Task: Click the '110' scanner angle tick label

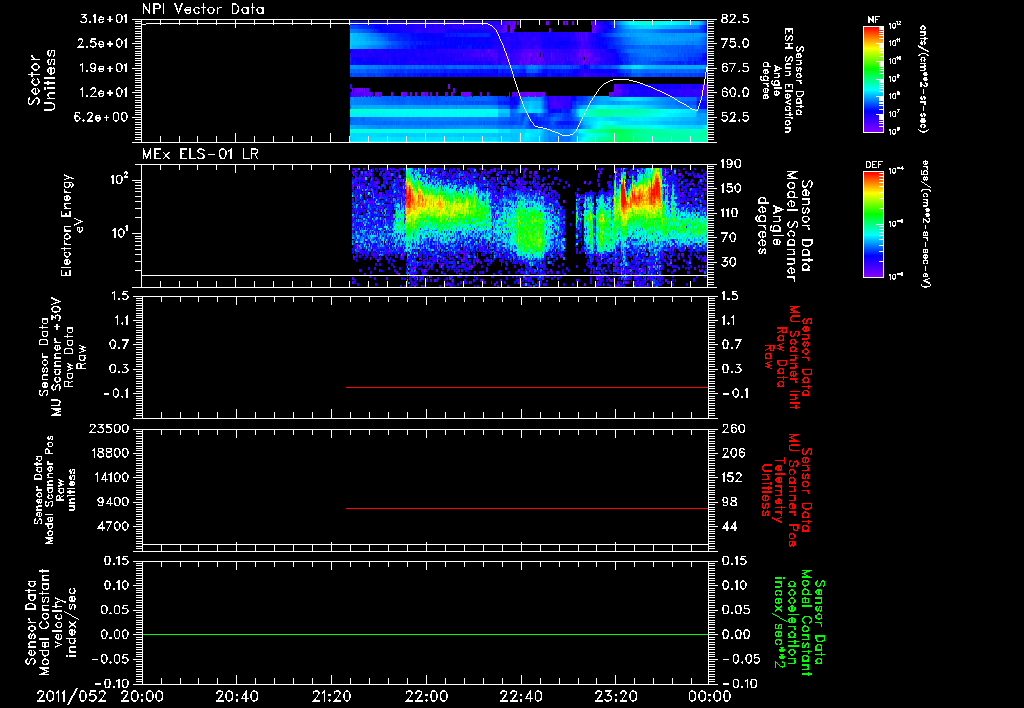Action: coord(733,213)
